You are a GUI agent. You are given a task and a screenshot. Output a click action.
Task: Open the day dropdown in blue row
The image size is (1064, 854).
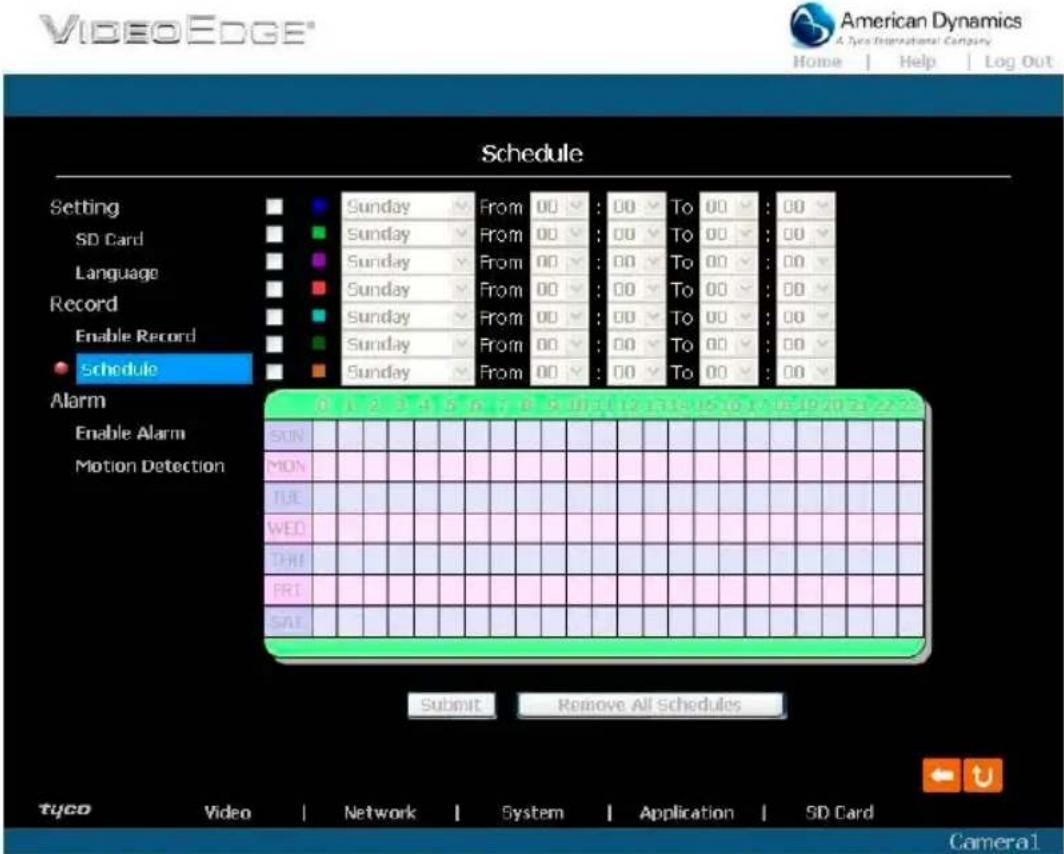click(x=407, y=206)
